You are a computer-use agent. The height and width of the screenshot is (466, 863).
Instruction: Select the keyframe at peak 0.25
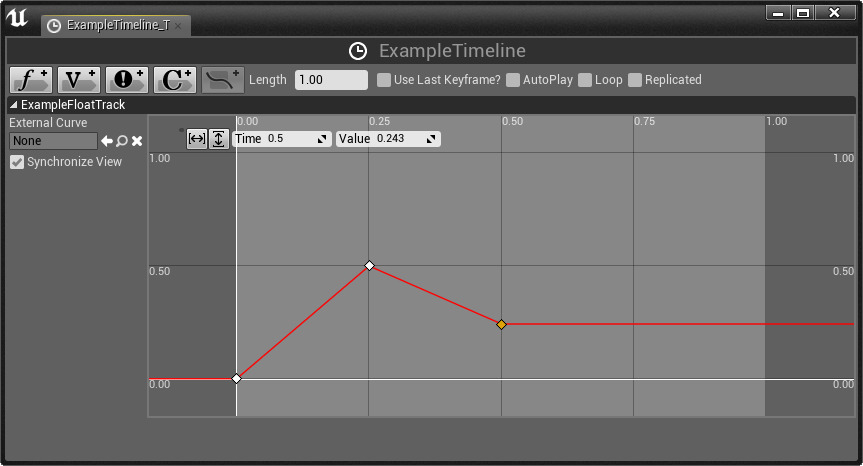pos(369,266)
